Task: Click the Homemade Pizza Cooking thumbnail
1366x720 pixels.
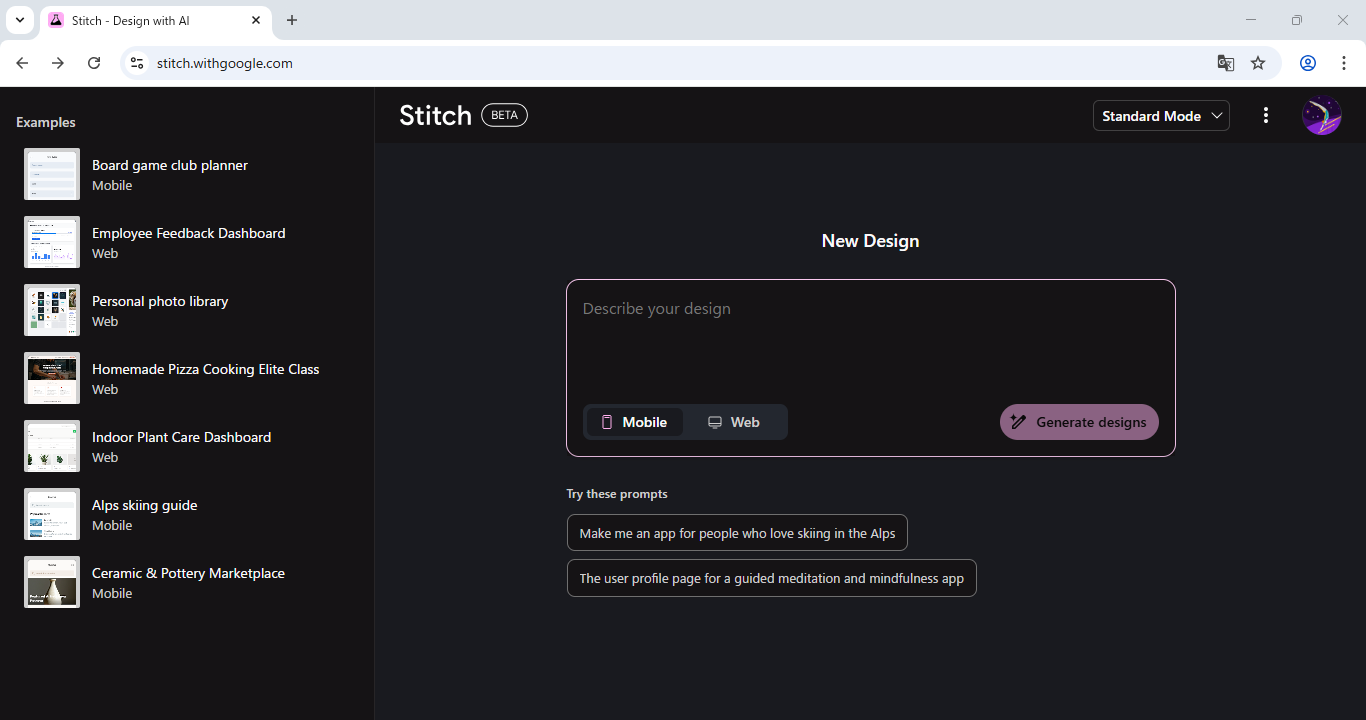Action: tap(52, 378)
